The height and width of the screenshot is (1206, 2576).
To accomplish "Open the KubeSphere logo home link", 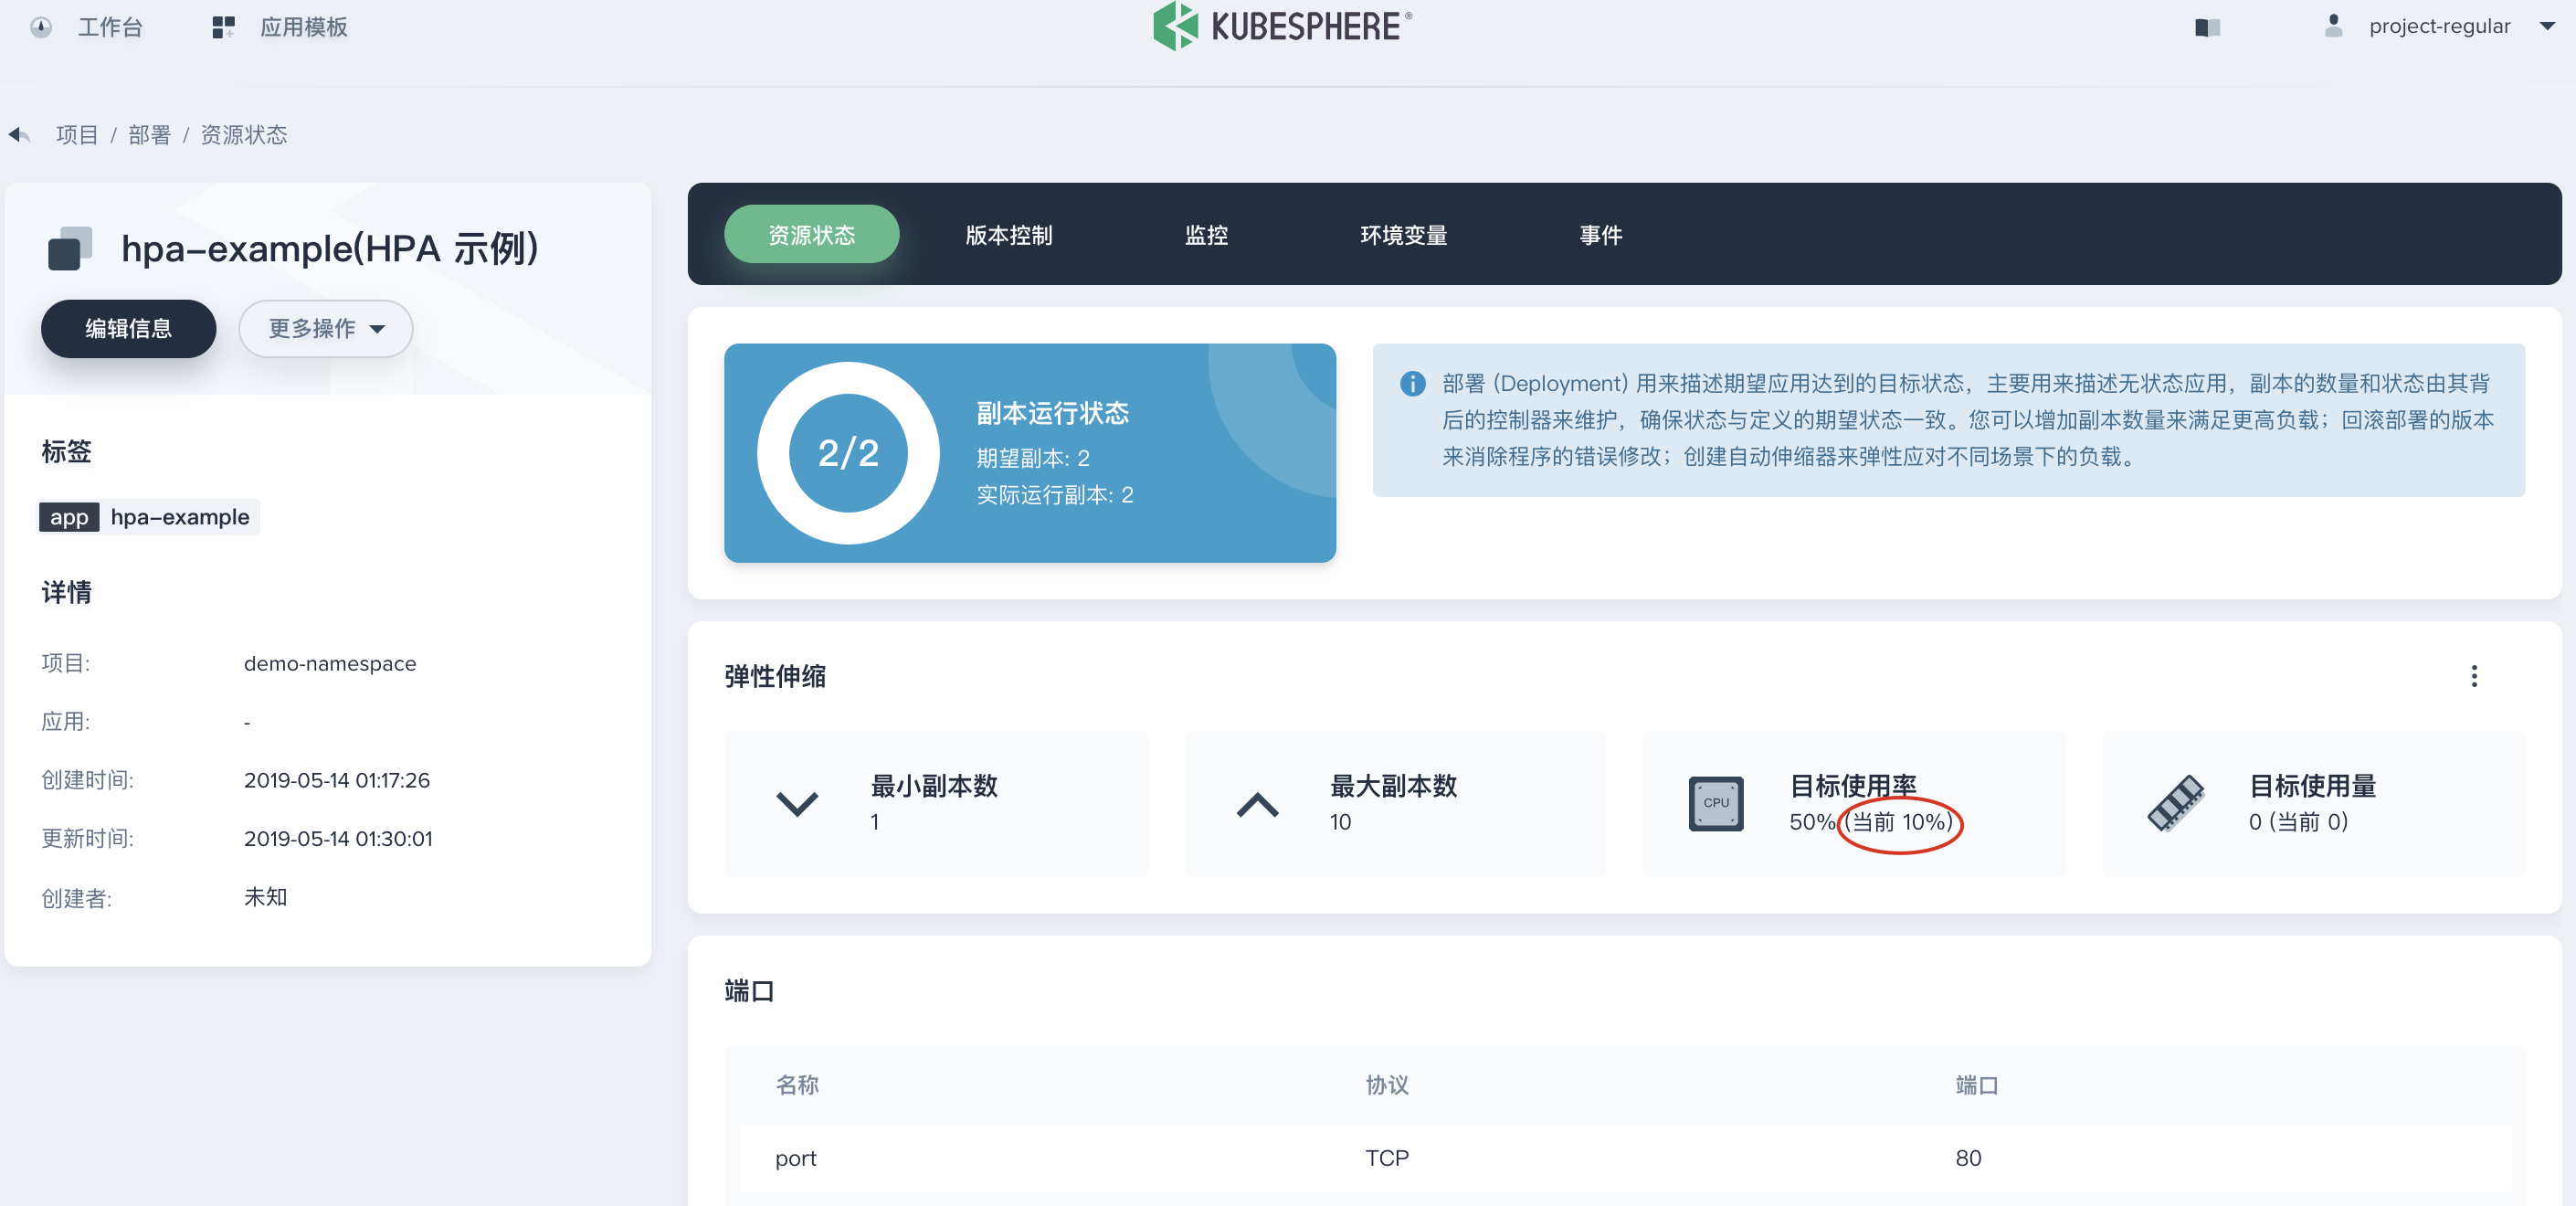I will (x=1282, y=26).
